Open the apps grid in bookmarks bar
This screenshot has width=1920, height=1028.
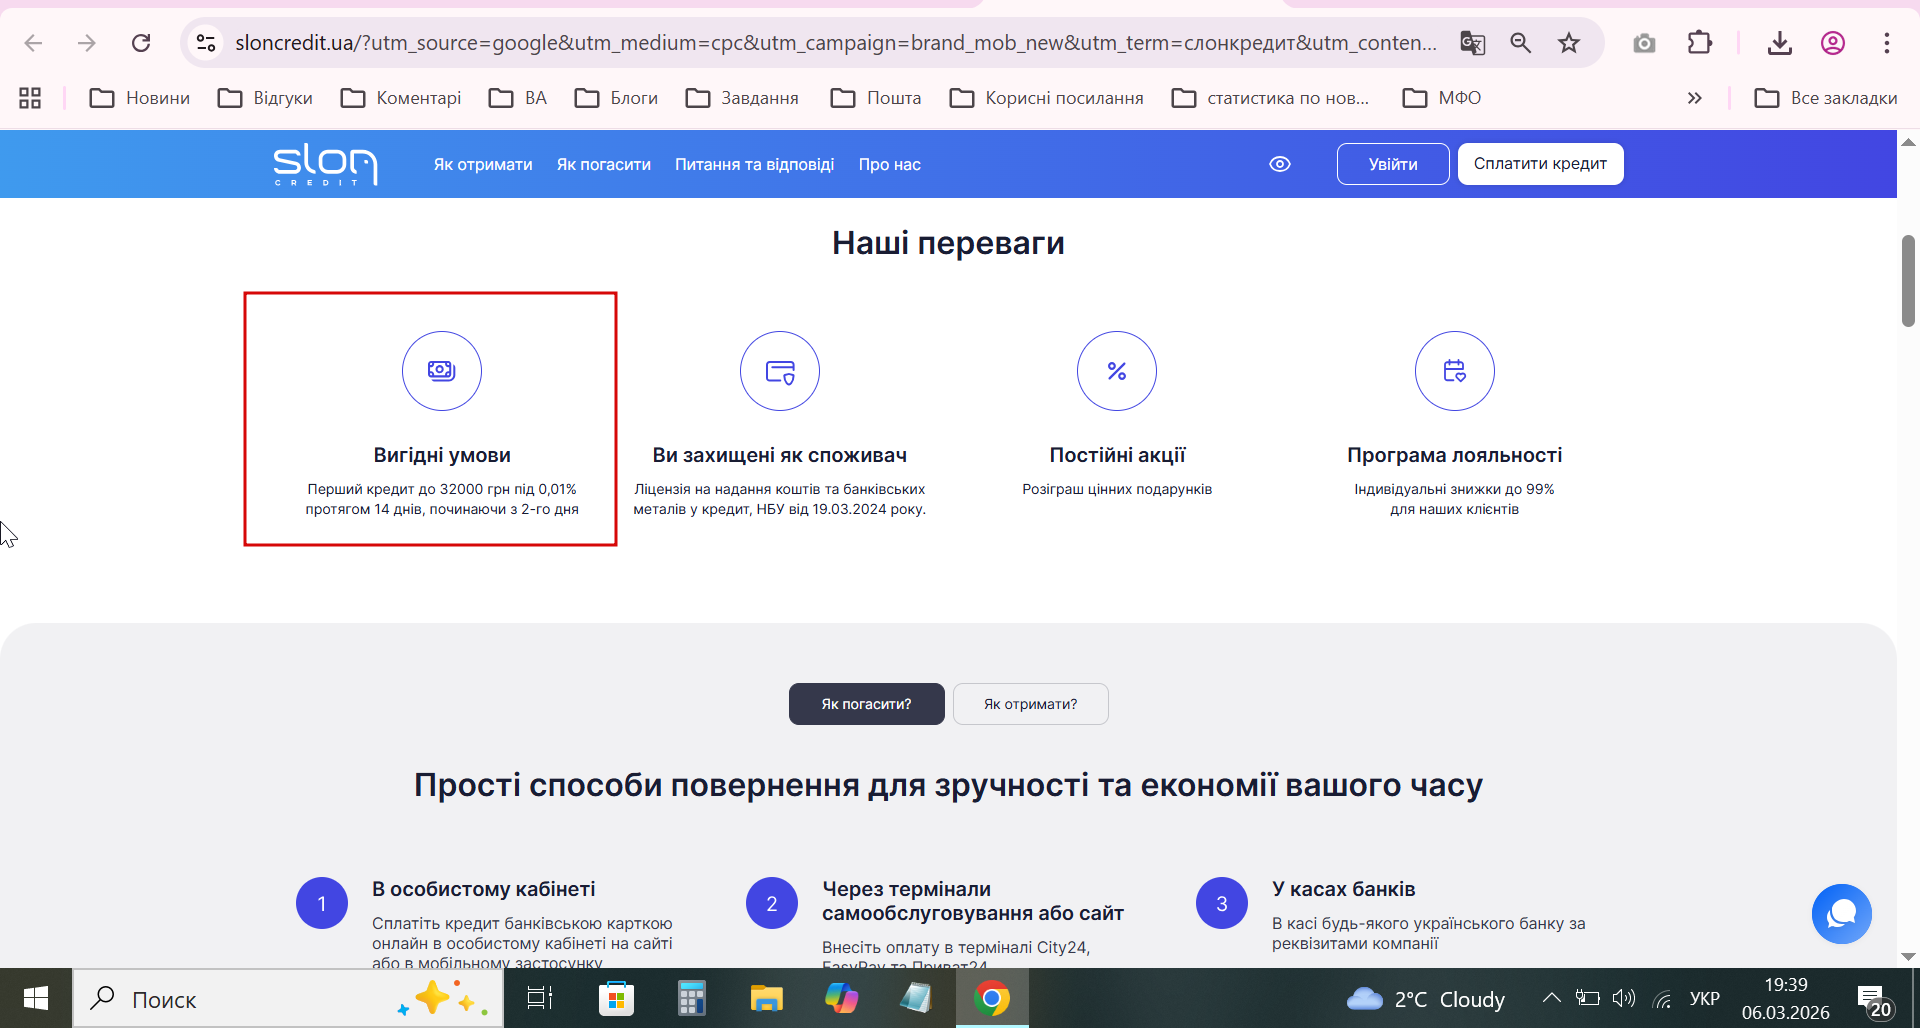[x=30, y=98]
